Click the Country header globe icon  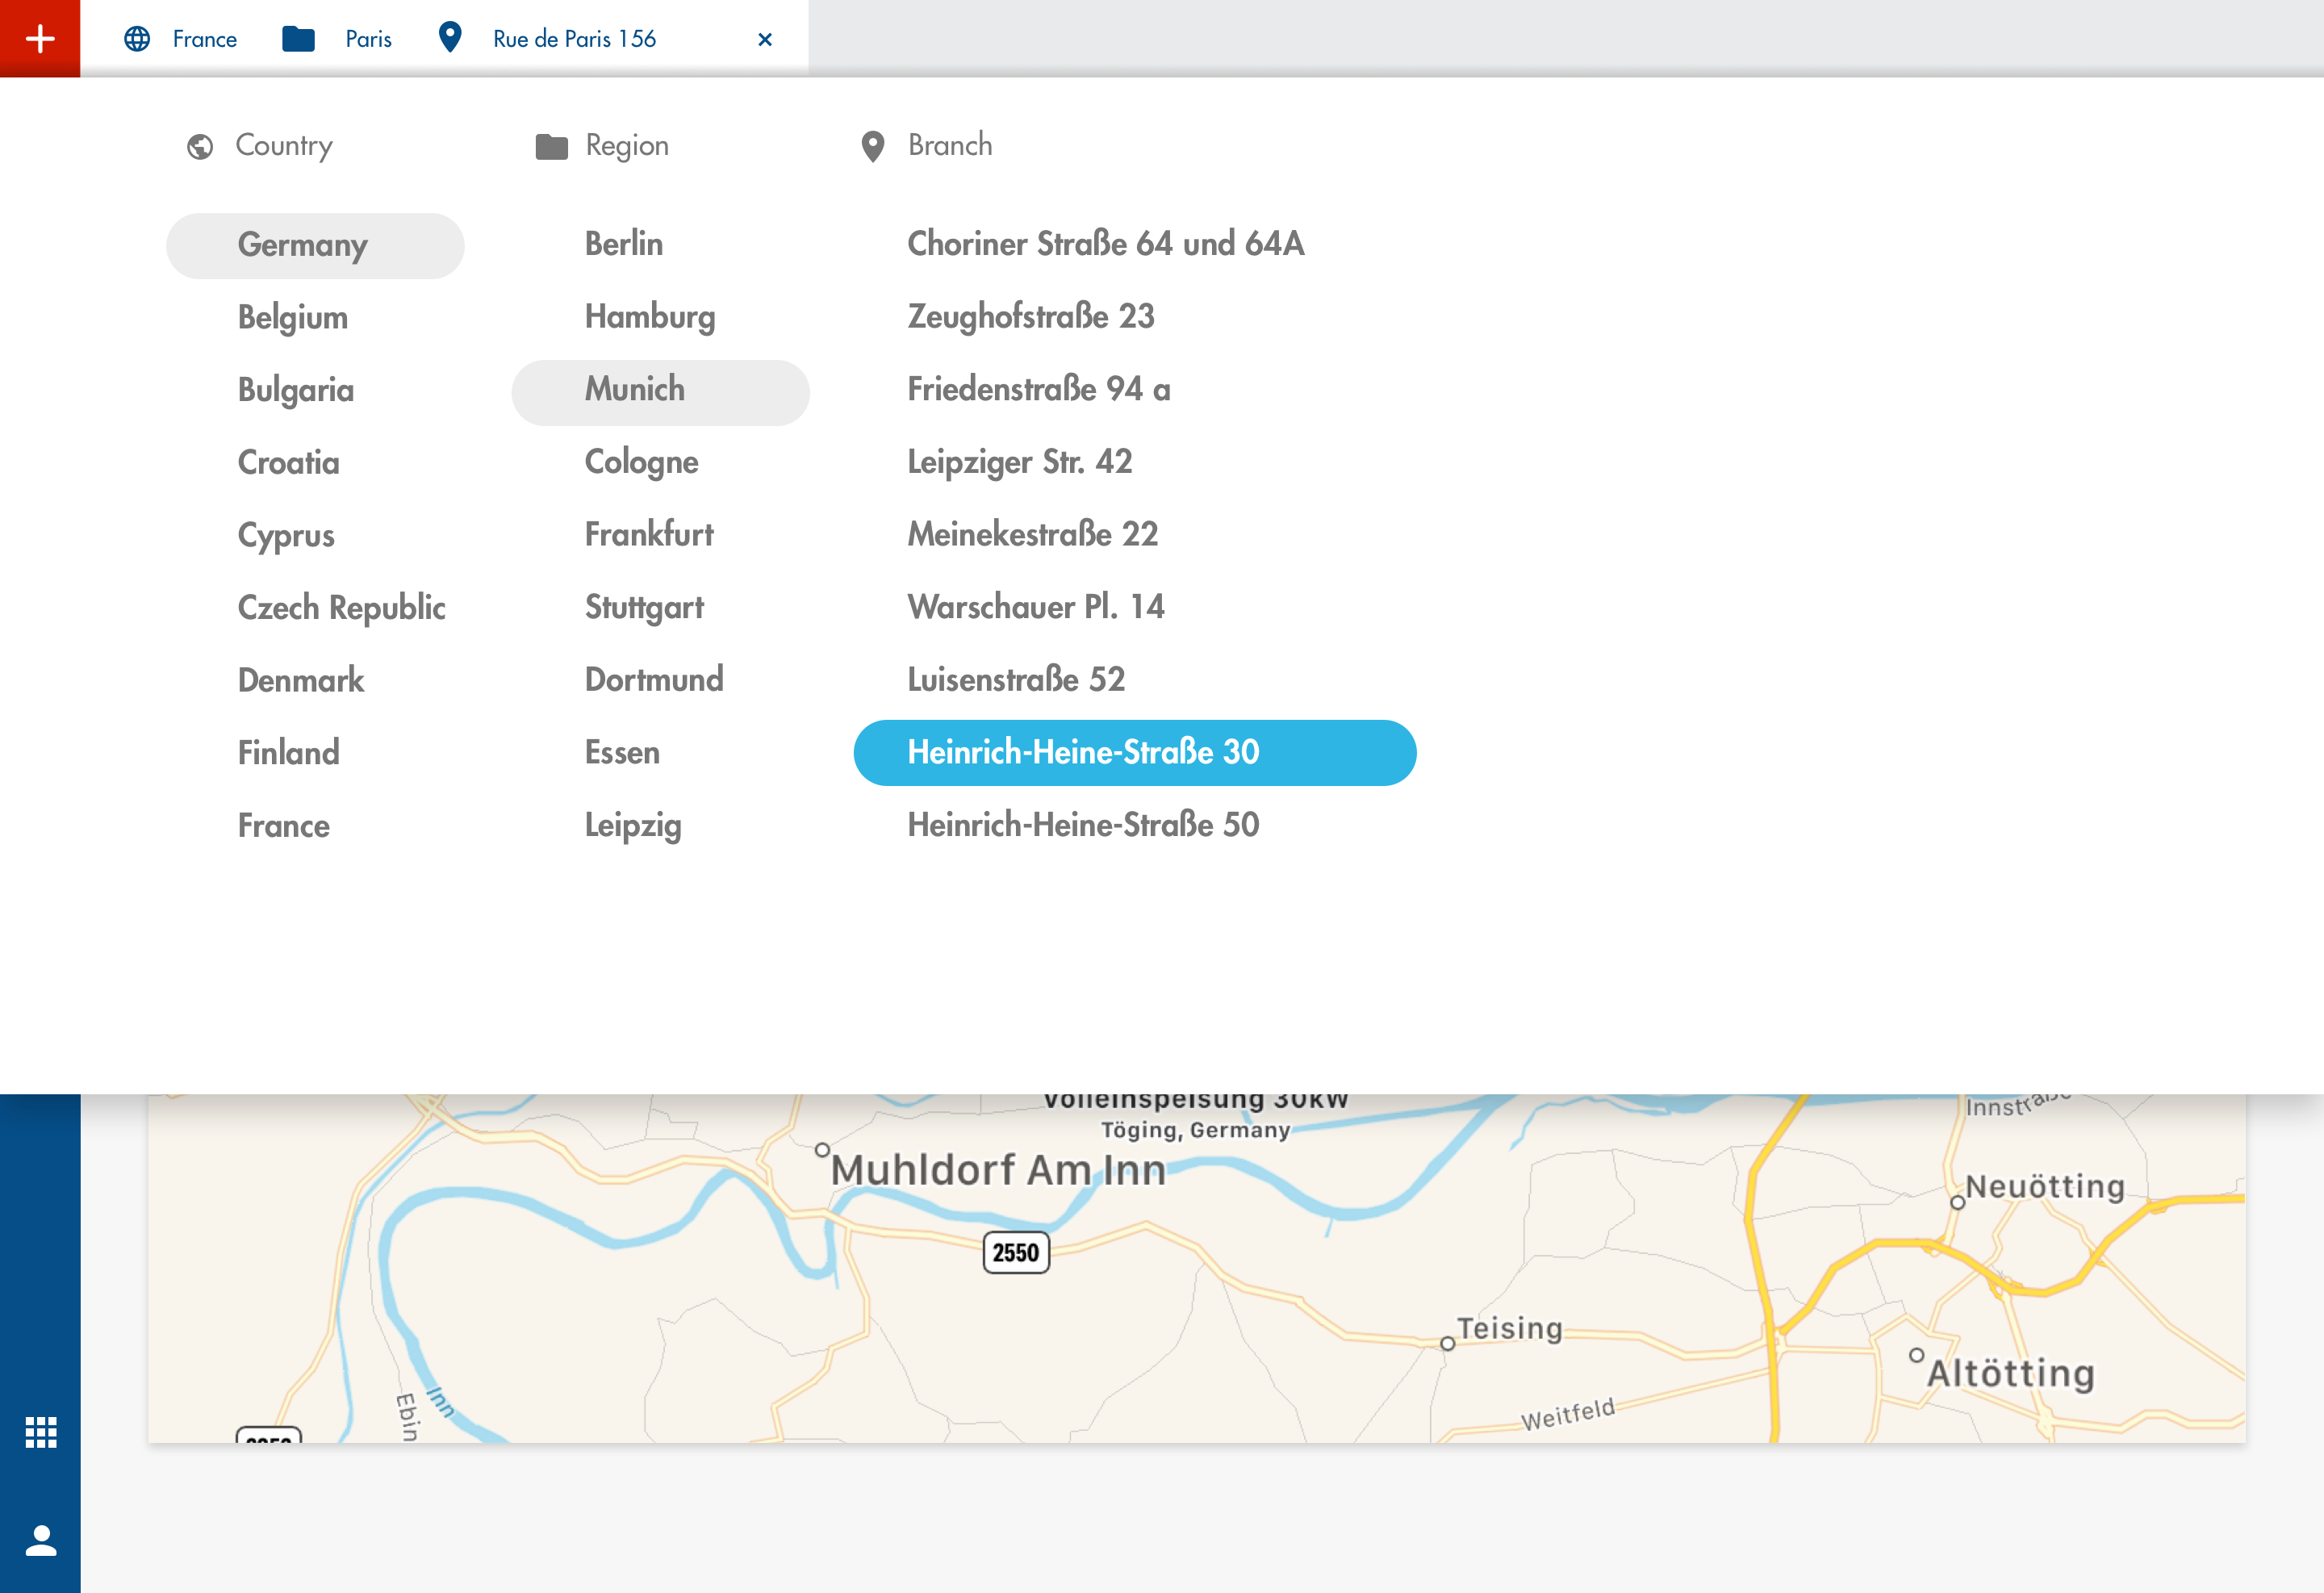(x=200, y=147)
